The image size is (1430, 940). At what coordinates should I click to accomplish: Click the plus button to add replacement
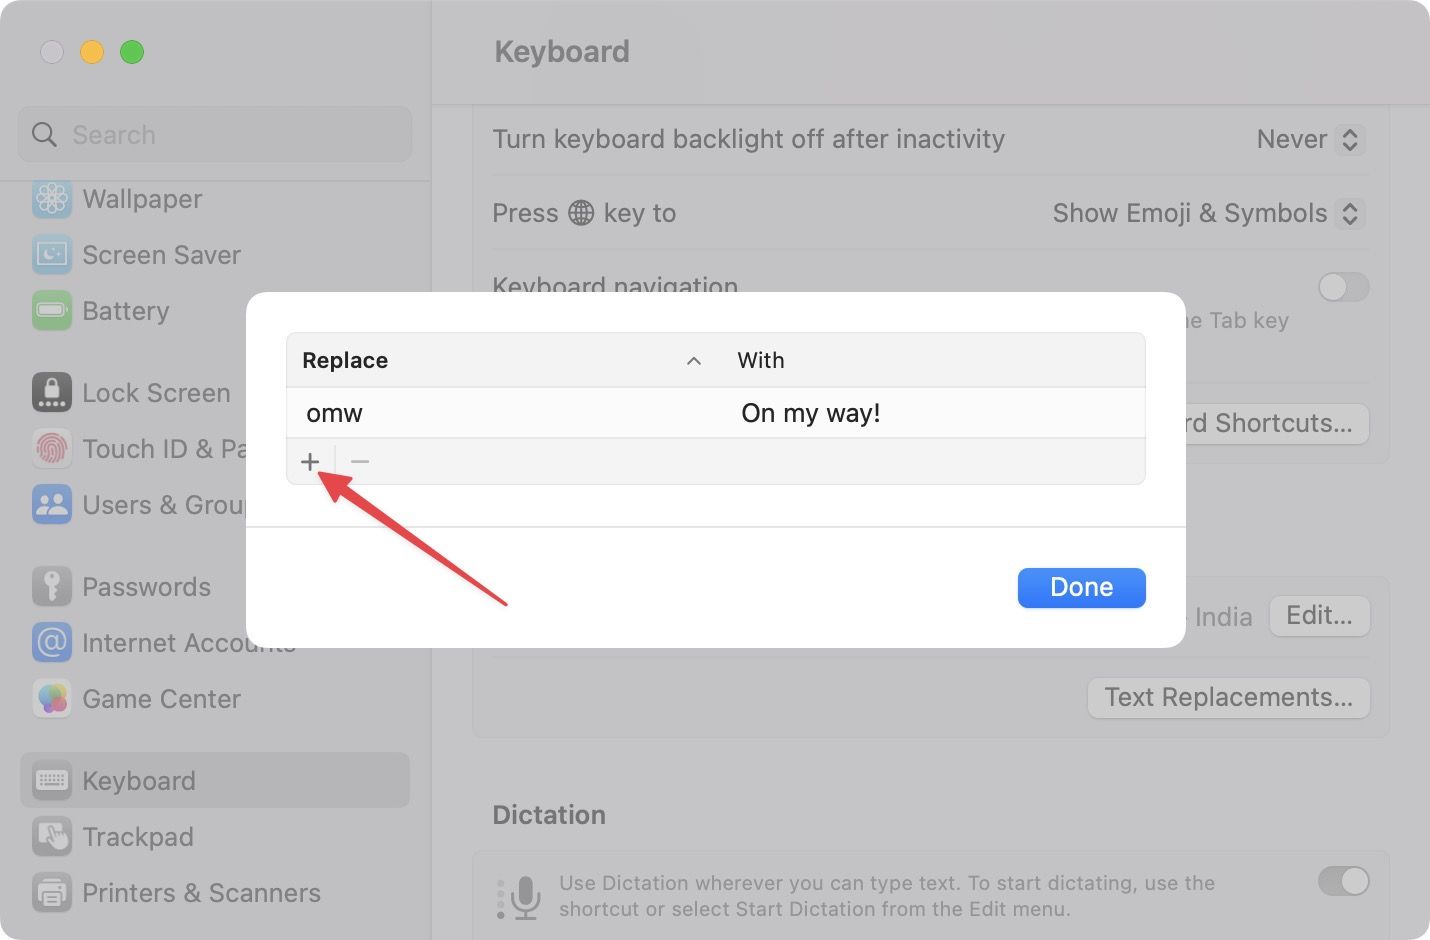(x=310, y=461)
